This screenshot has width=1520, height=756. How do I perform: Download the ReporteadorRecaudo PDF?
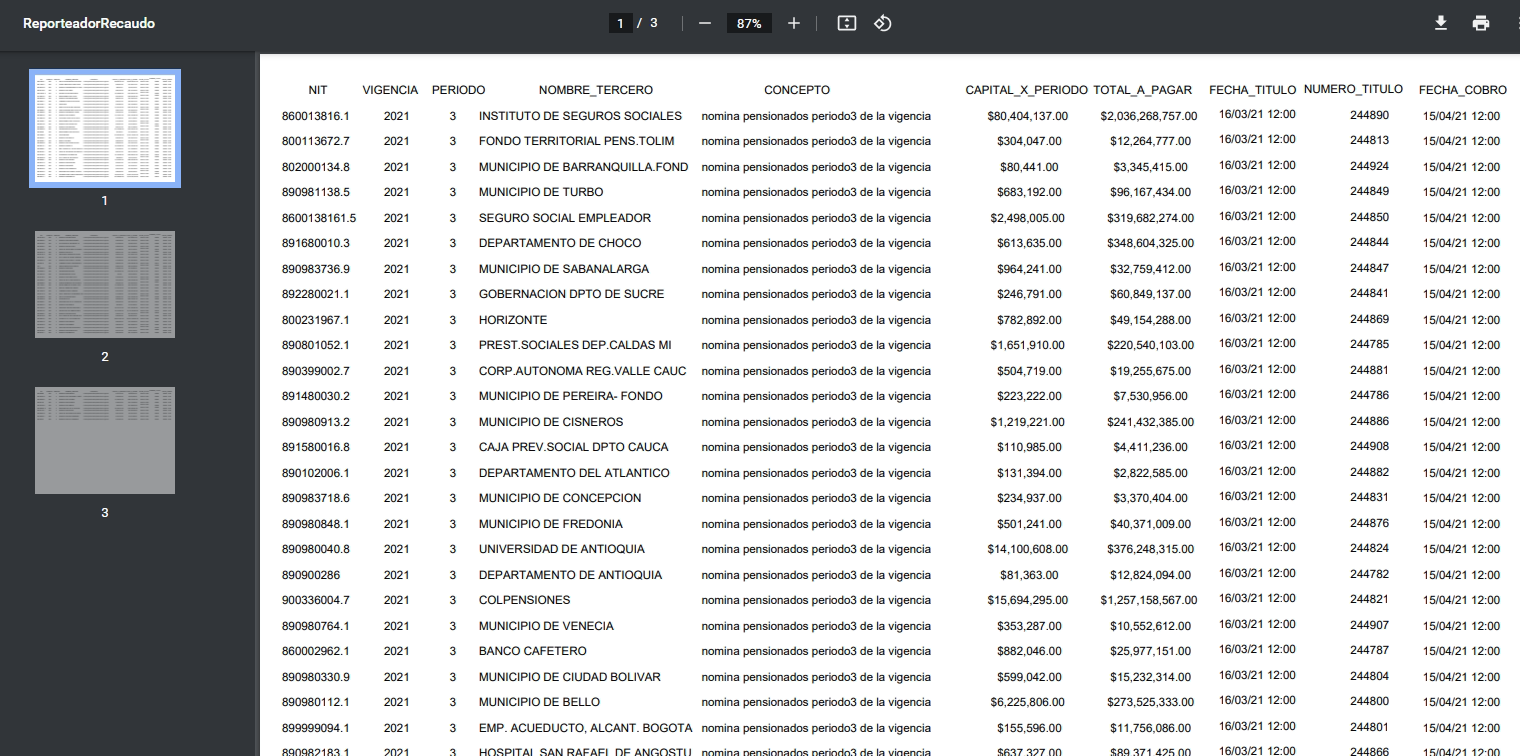(x=1441, y=23)
